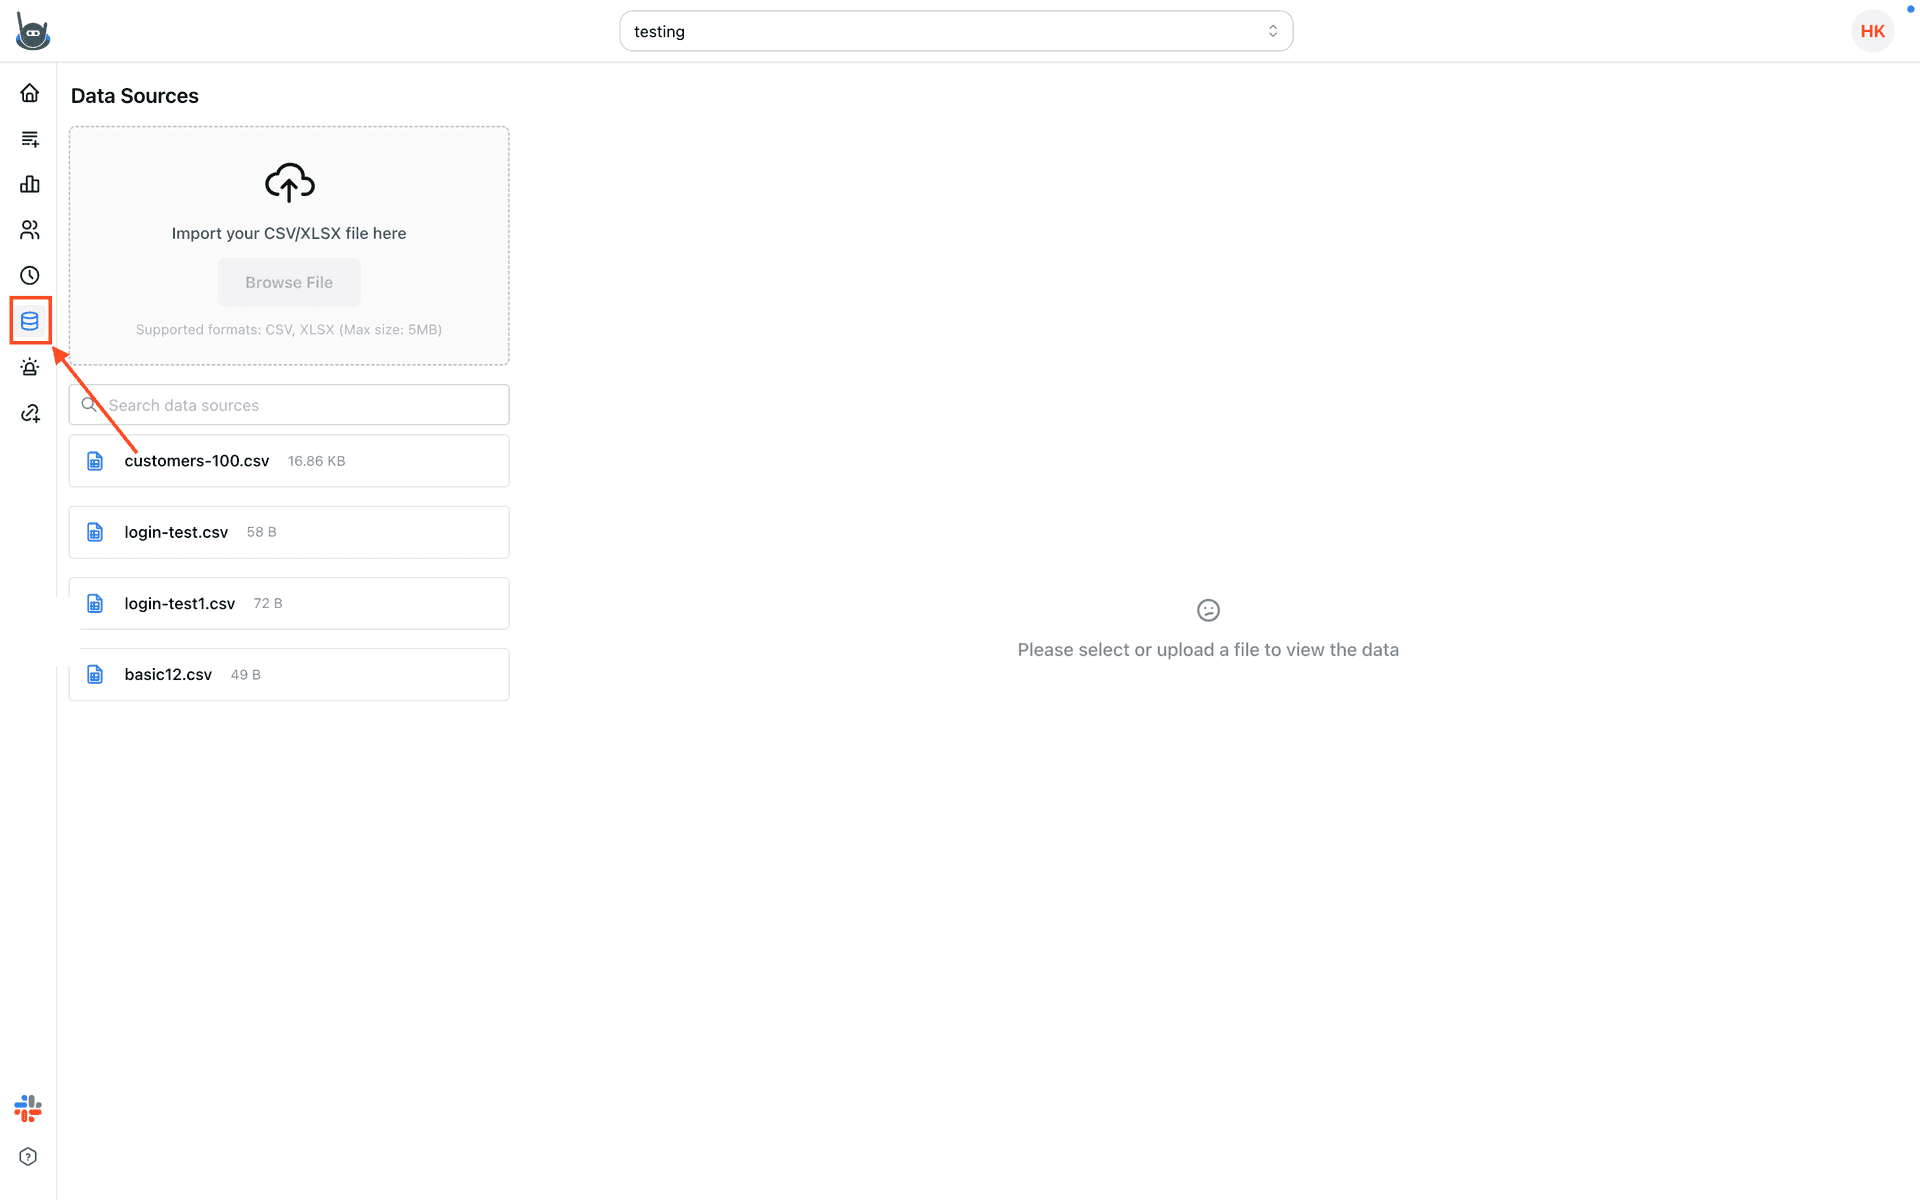The image size is (1920, 1200).
Task: Click the 58 B size label
Action: click(262, 532)
